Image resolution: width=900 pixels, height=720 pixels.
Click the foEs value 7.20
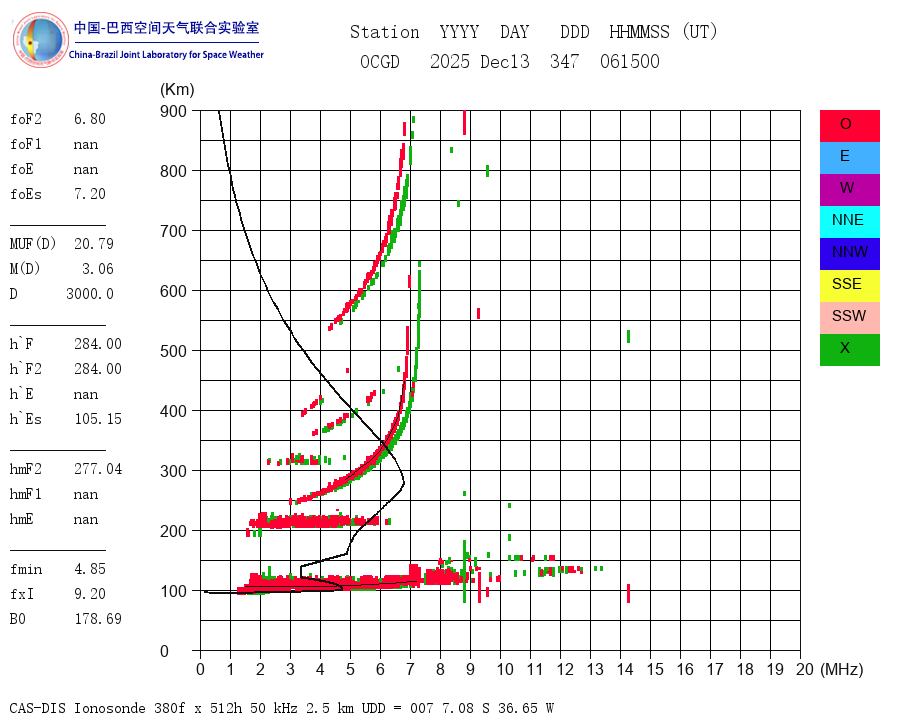(x=90, y=194)
